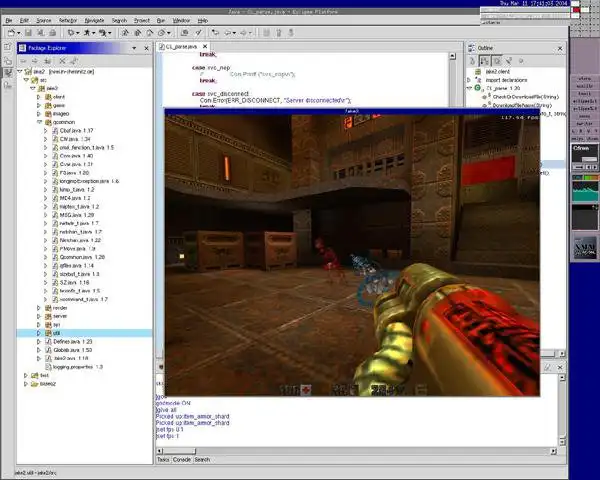Expand the test folder node
This screenshot has width=600, height=480.
coord(26,375)
